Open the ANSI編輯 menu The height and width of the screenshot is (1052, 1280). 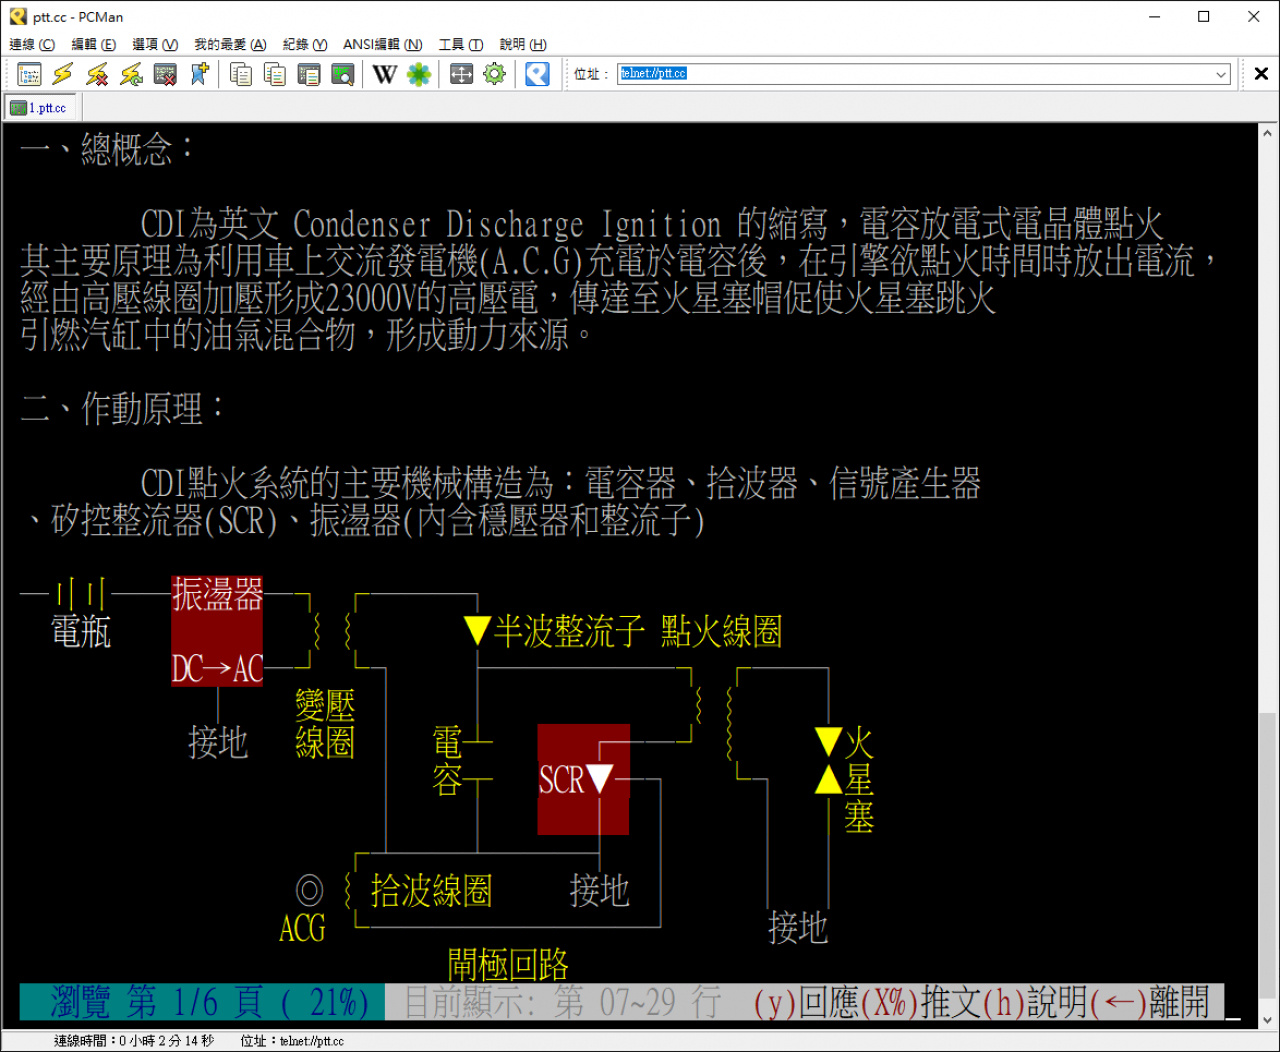pyautogui.click(x=383, y=44)
